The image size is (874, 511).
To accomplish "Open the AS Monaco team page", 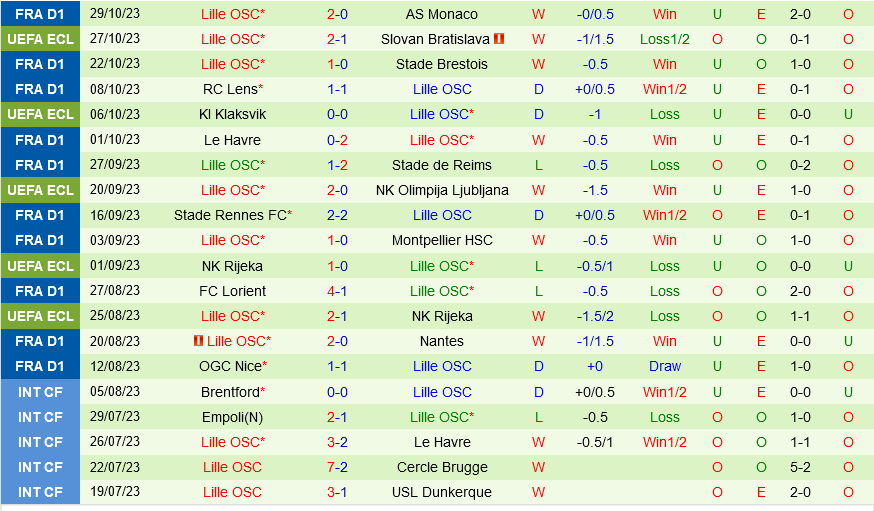I will click(441, 14).
